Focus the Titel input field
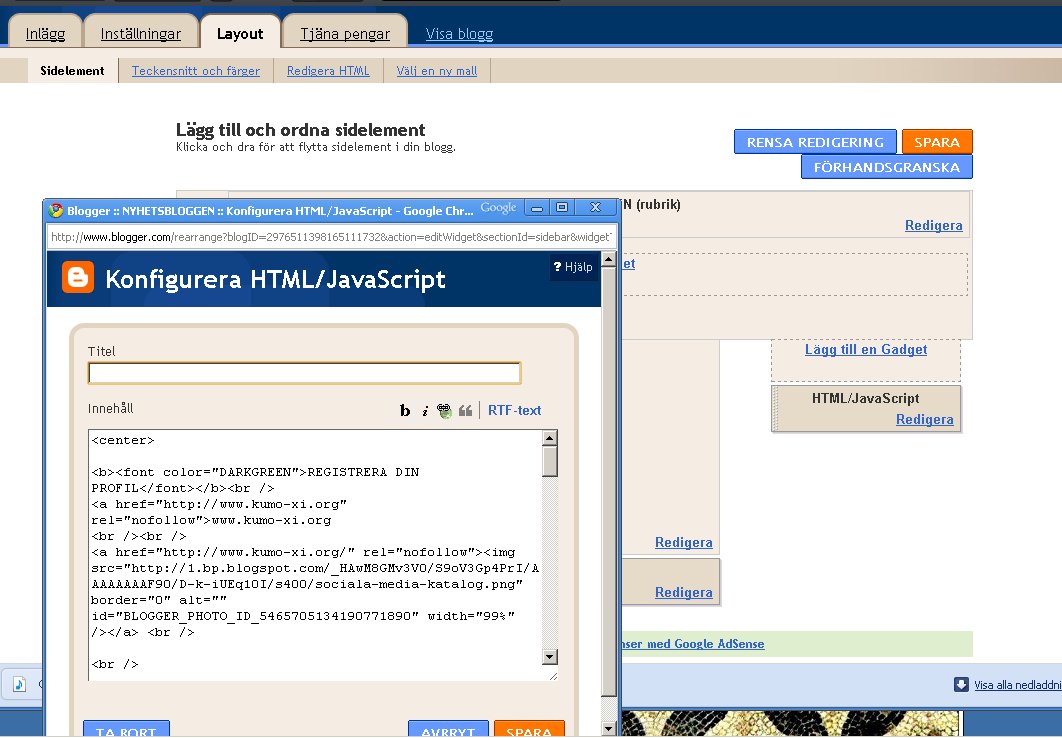The image size is (1062, 738). pos(304,373)
